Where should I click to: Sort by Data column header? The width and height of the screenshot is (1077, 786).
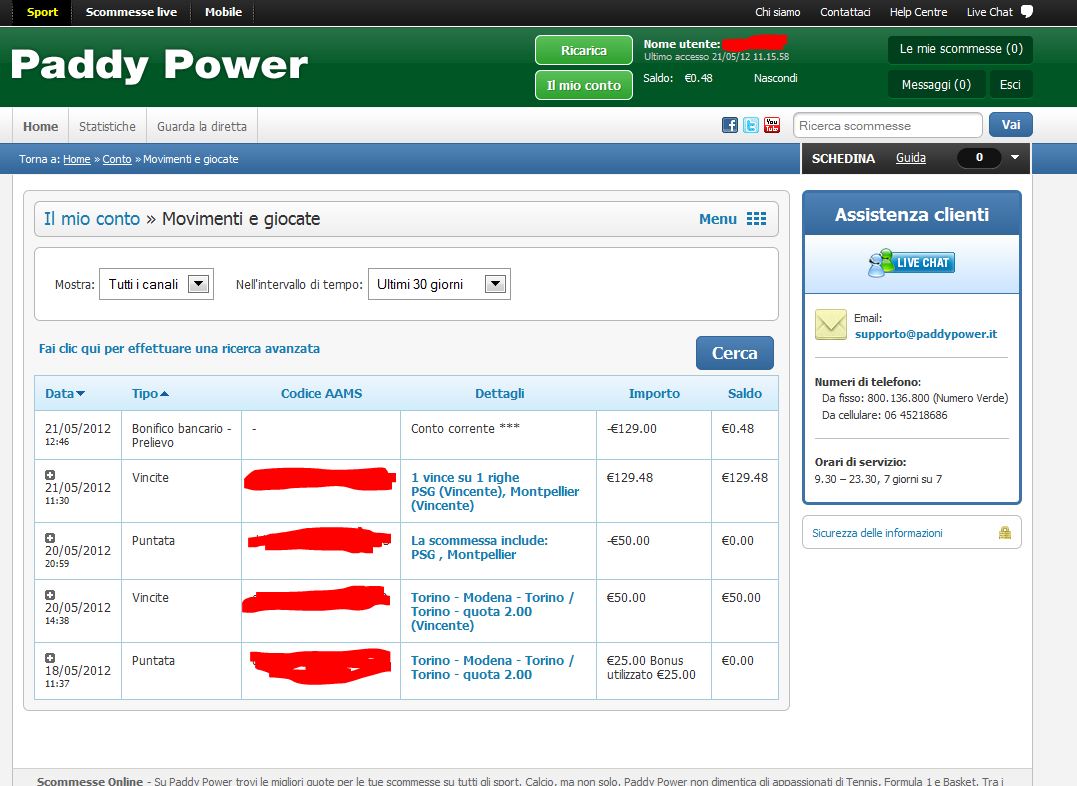pyautogui.click(x=65, y=393)
